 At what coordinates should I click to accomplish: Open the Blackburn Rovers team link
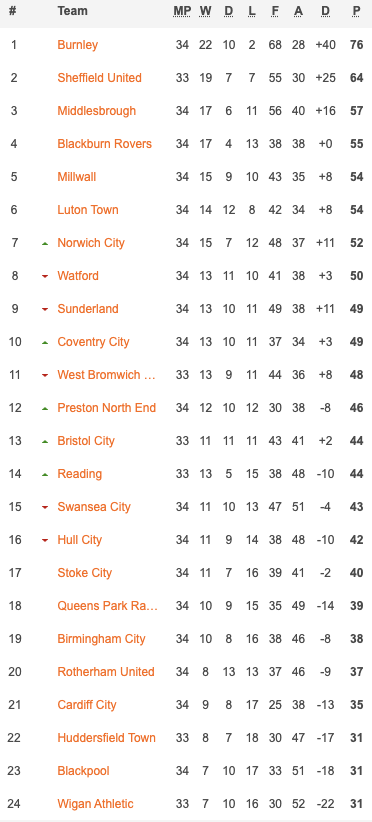[104, 144]
